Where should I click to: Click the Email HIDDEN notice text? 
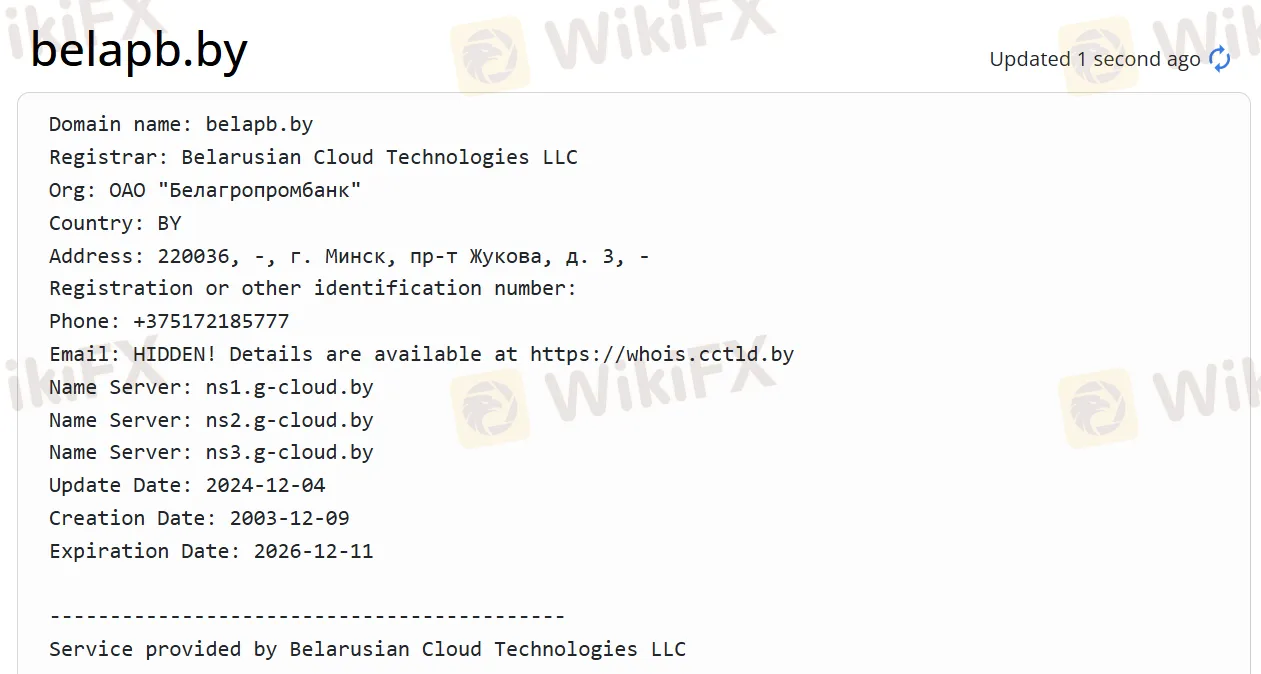point(420,353)
